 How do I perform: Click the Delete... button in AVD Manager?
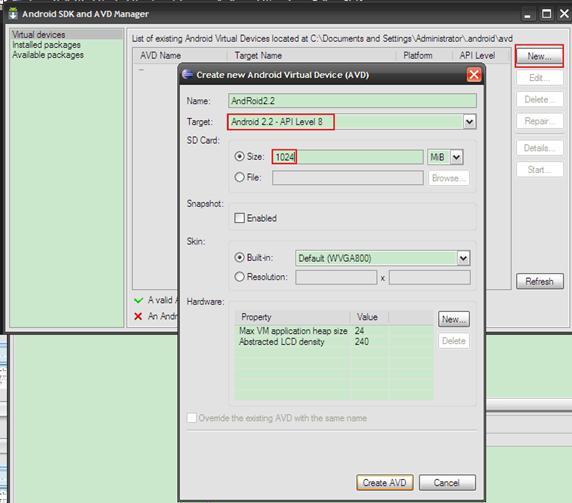coord(540,100)
